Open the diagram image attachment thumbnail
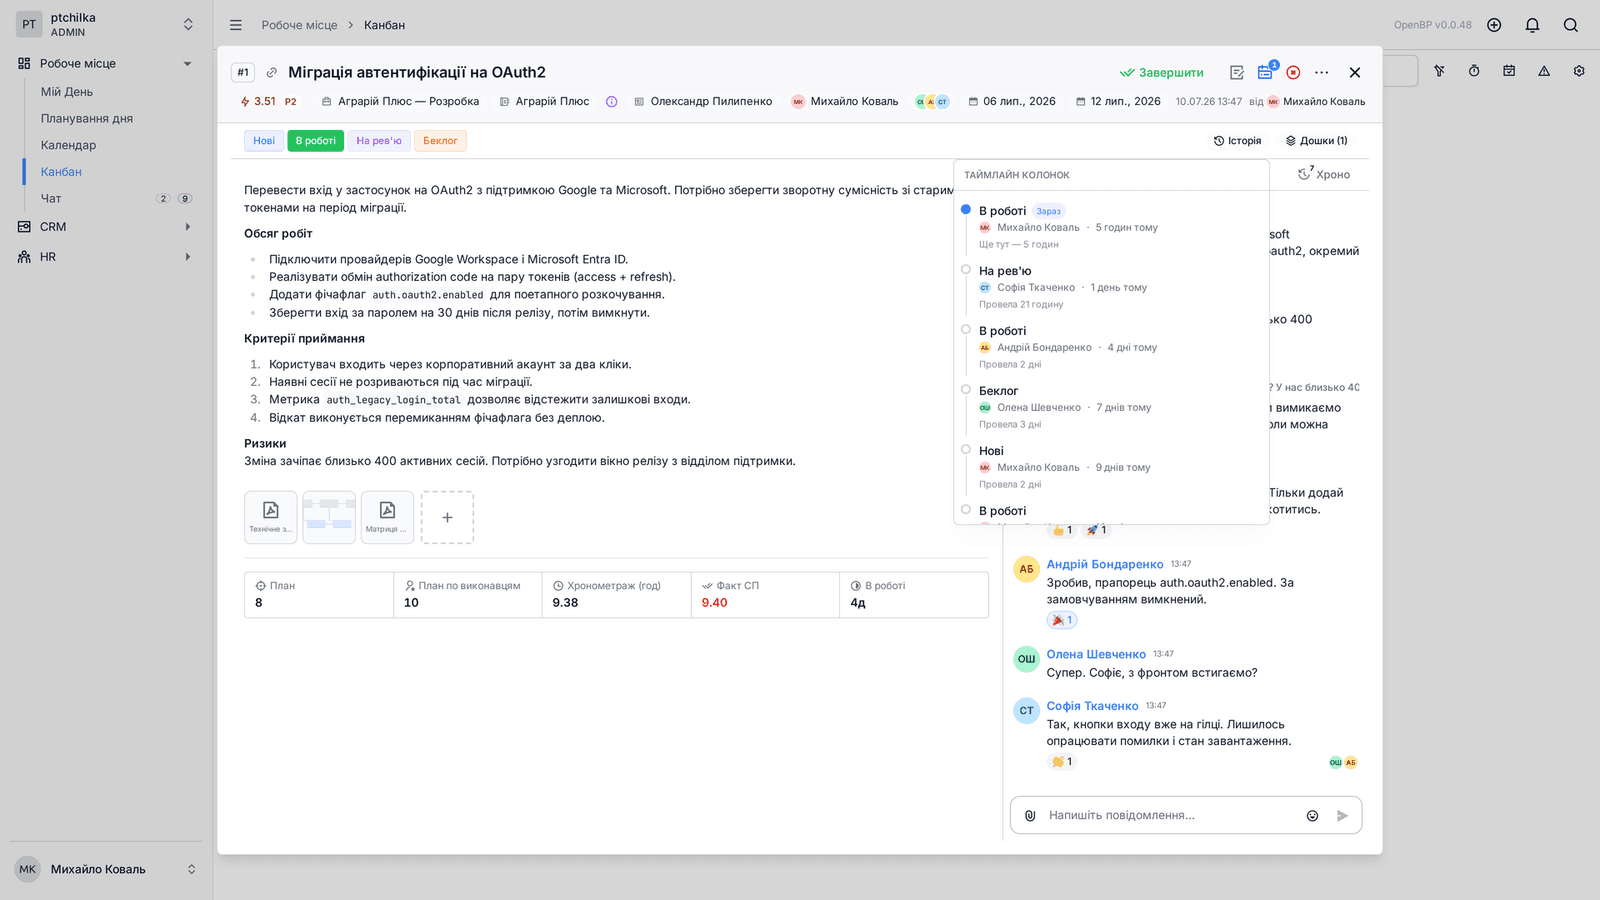Image resolution: width=1600 pixels, height=900 pixels. tap(329, 517)
